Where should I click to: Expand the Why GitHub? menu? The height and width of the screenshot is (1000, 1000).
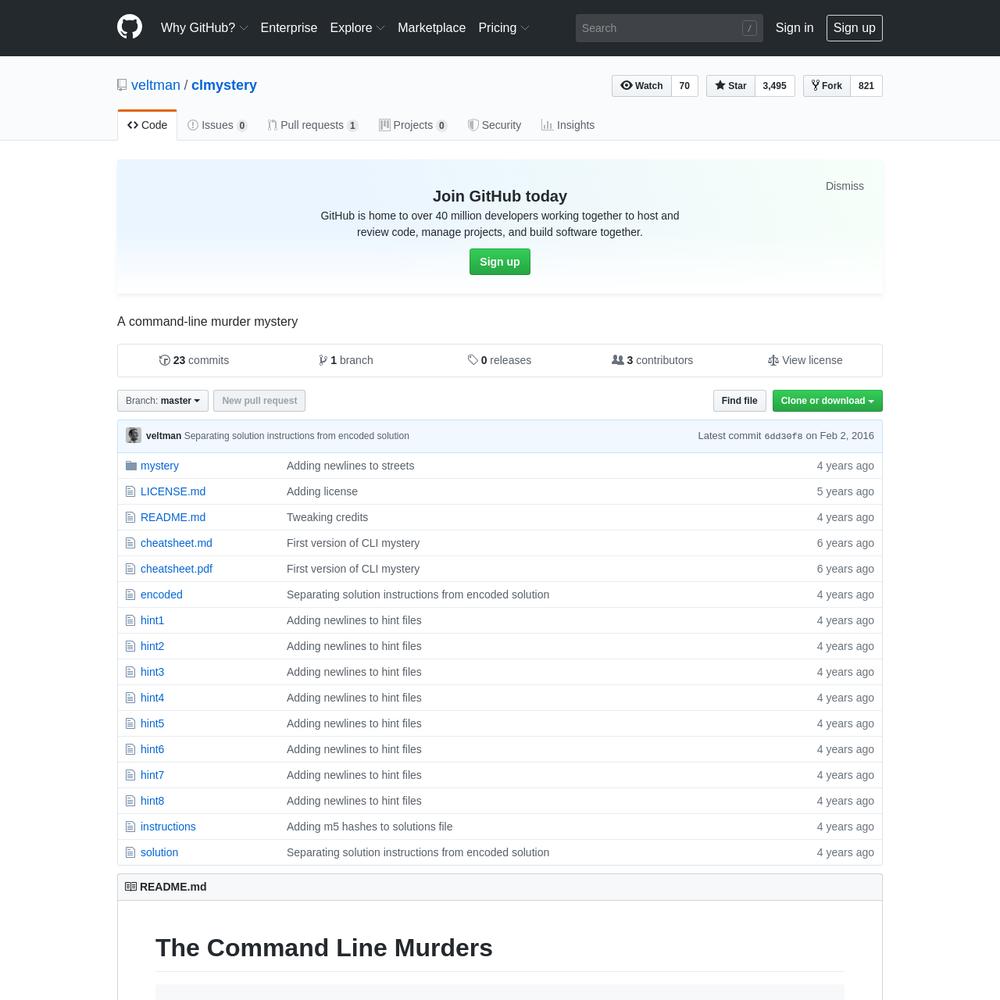point(204,28)
